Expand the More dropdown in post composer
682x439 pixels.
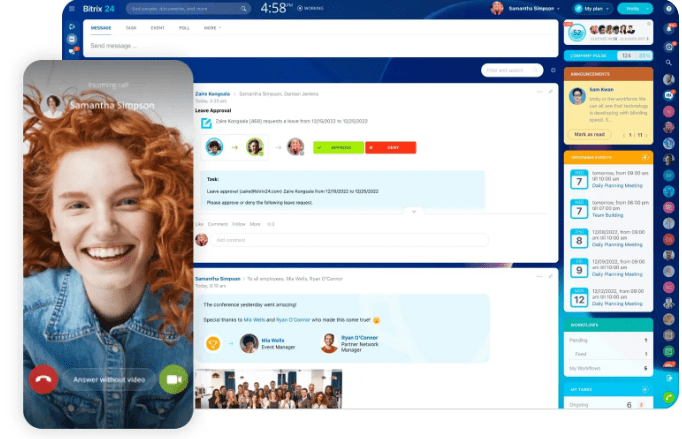click(212, 28)
